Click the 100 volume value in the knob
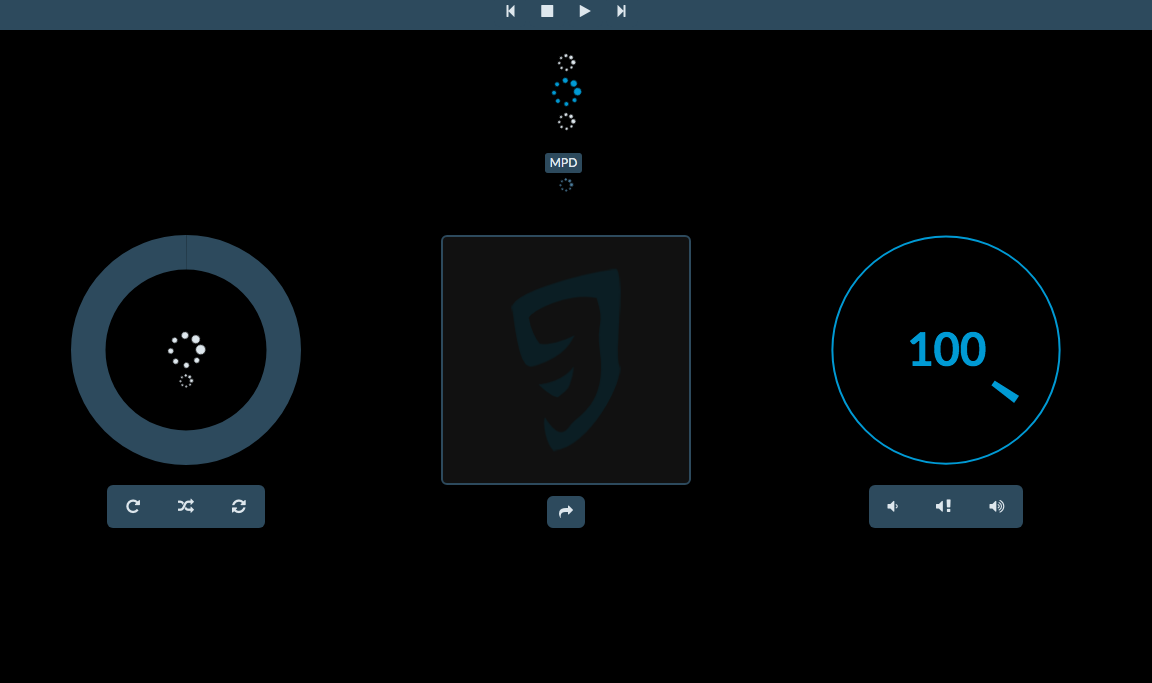Screen dimensions: 1152x683 coord(946,350)
